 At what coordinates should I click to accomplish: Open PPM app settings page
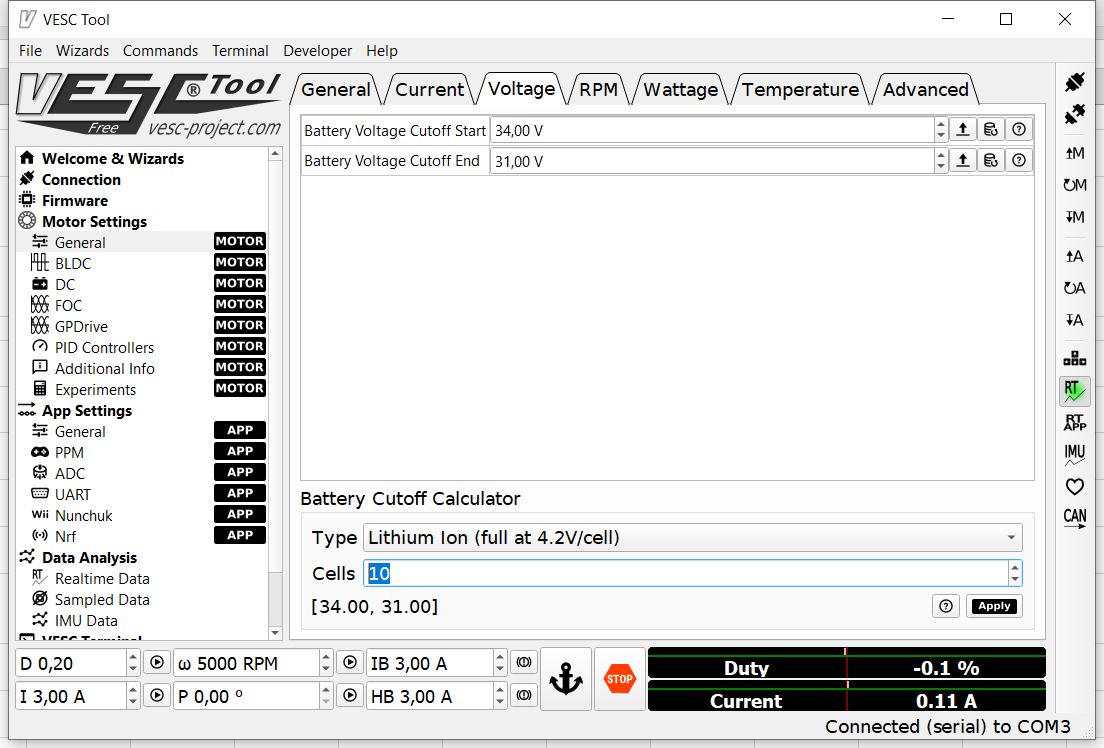69,453
